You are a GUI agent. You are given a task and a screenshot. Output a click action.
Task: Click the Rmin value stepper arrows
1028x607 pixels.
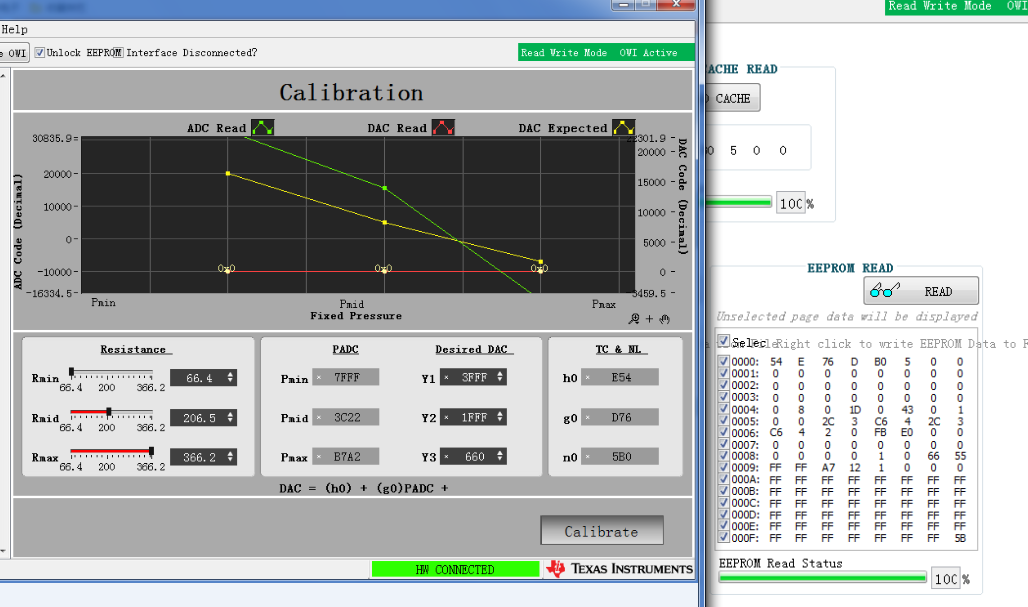[230, 378]
